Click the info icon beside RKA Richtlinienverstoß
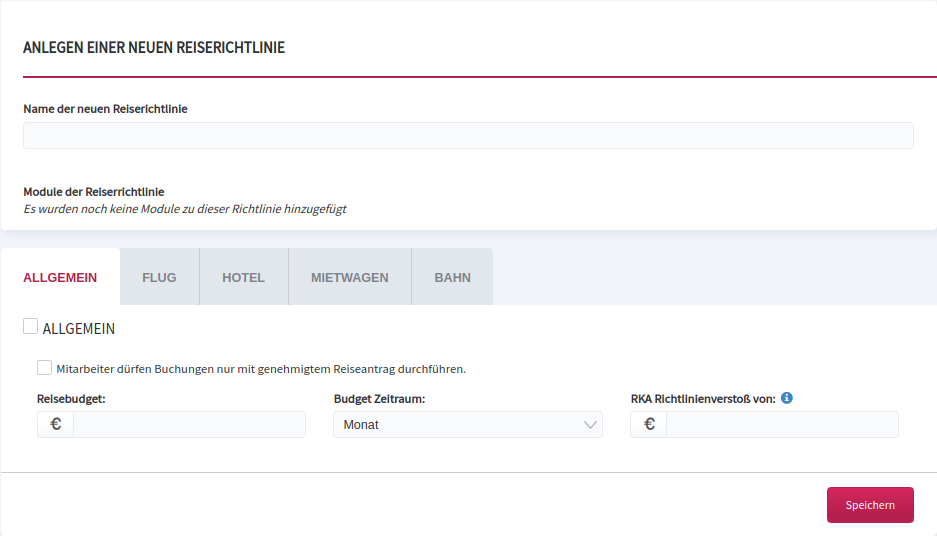The width and height of the screenshot is (937, 536). click(786, 398)
